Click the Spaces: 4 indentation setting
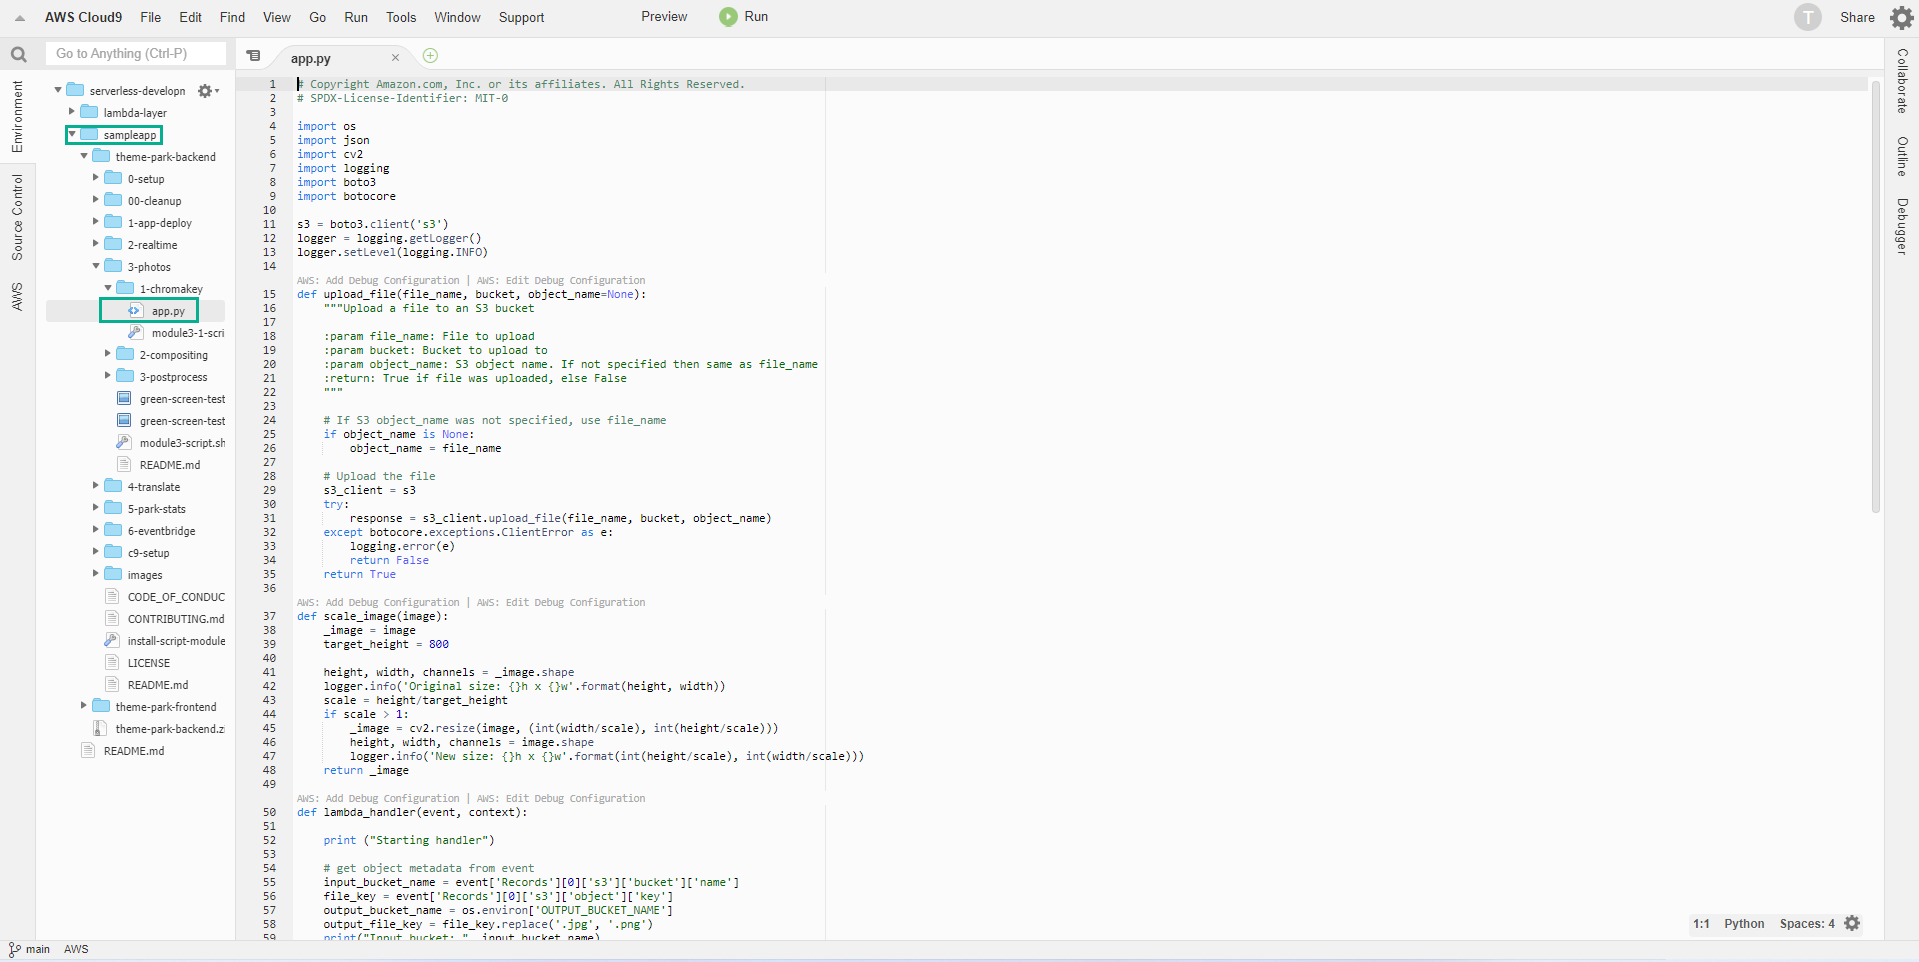Image resolution: width=1919 pixels, height=962 pixels. [1807, 924]
